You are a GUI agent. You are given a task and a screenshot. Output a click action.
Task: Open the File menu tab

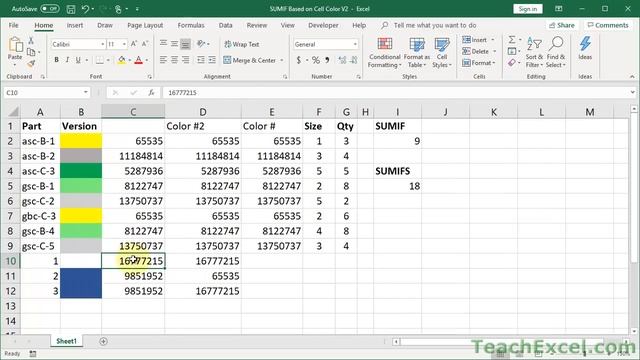[13, 25]
